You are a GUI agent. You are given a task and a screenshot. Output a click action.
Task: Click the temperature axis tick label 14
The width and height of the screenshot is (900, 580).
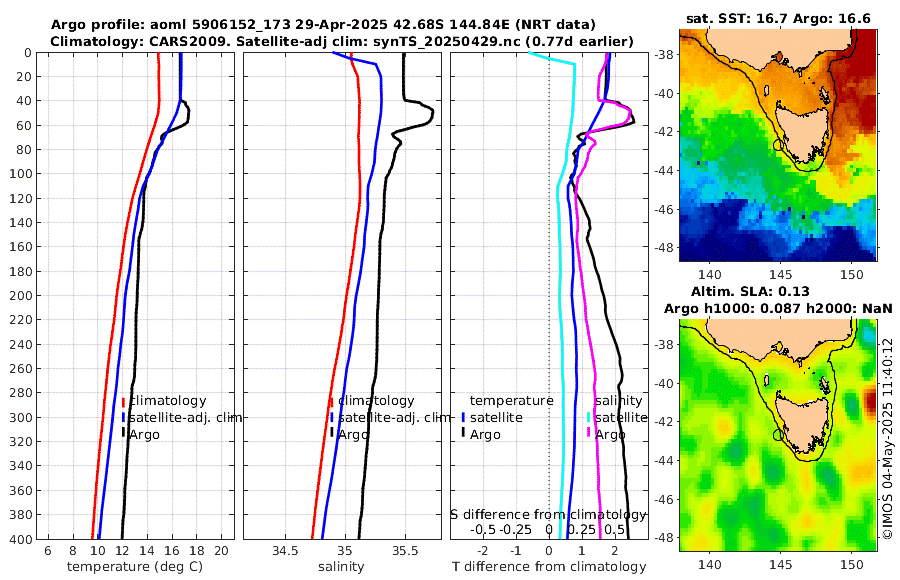(147, 551)
